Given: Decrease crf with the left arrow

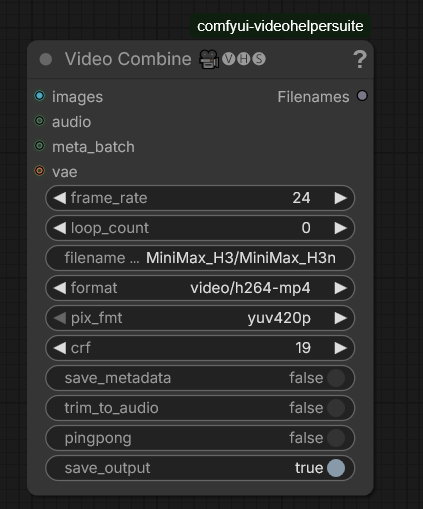Looking at the screenshot, I should tap(60, 348).
